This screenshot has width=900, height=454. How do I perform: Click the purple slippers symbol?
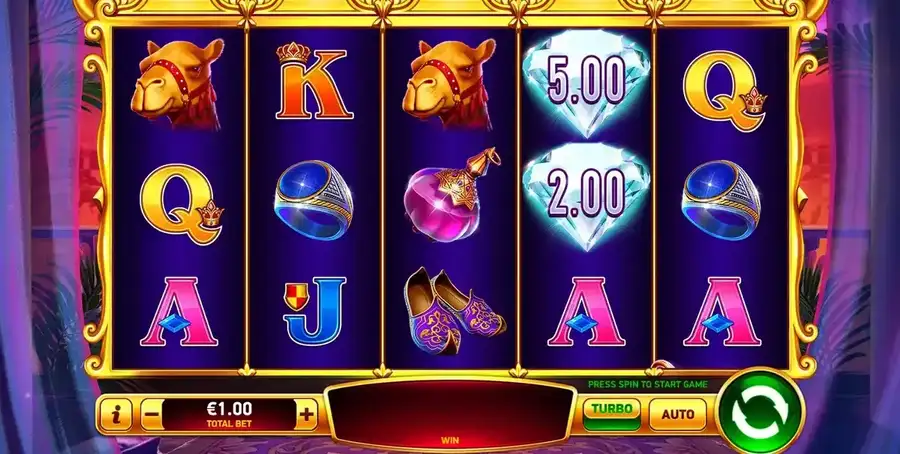coord(454,310)
